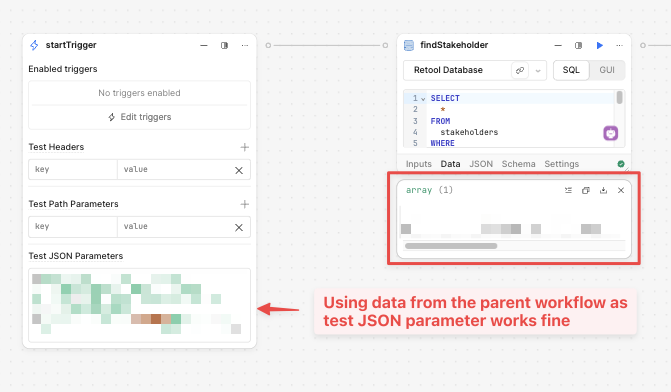
Task: Click 'No triggers enabled' text
Action: [140, 93]
